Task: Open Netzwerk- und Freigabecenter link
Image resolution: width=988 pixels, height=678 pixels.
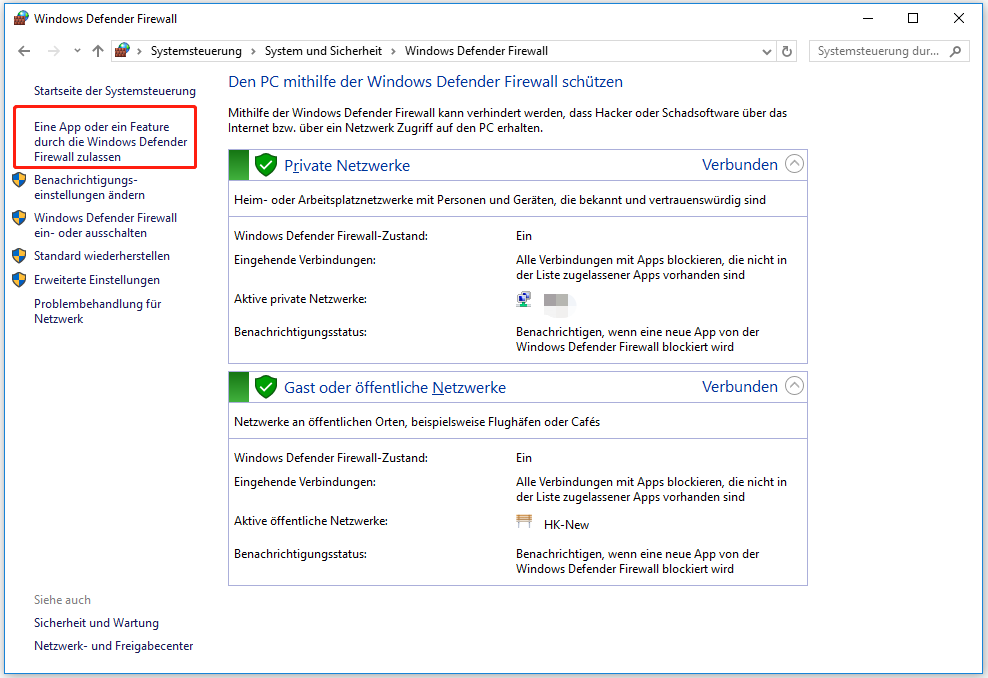Action: pos(113,646)
